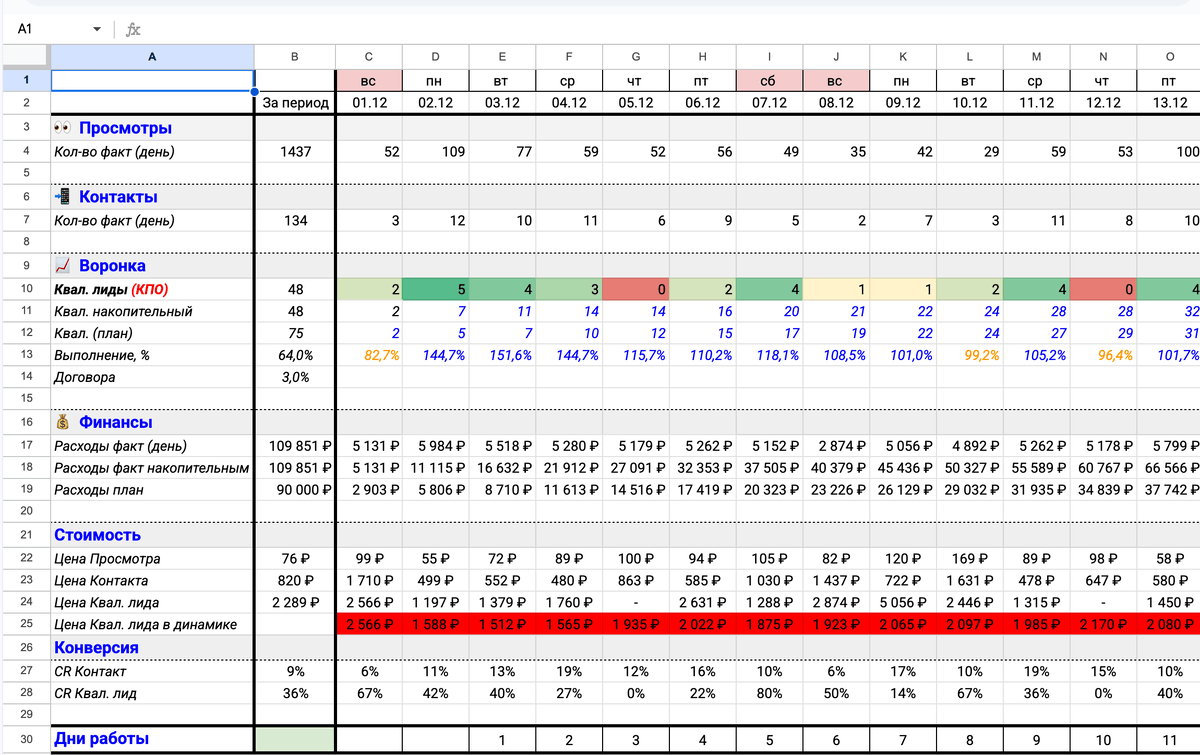Click the cell showing 1437 views total
The image size is (1200, 755).
[x=294, y=152]
